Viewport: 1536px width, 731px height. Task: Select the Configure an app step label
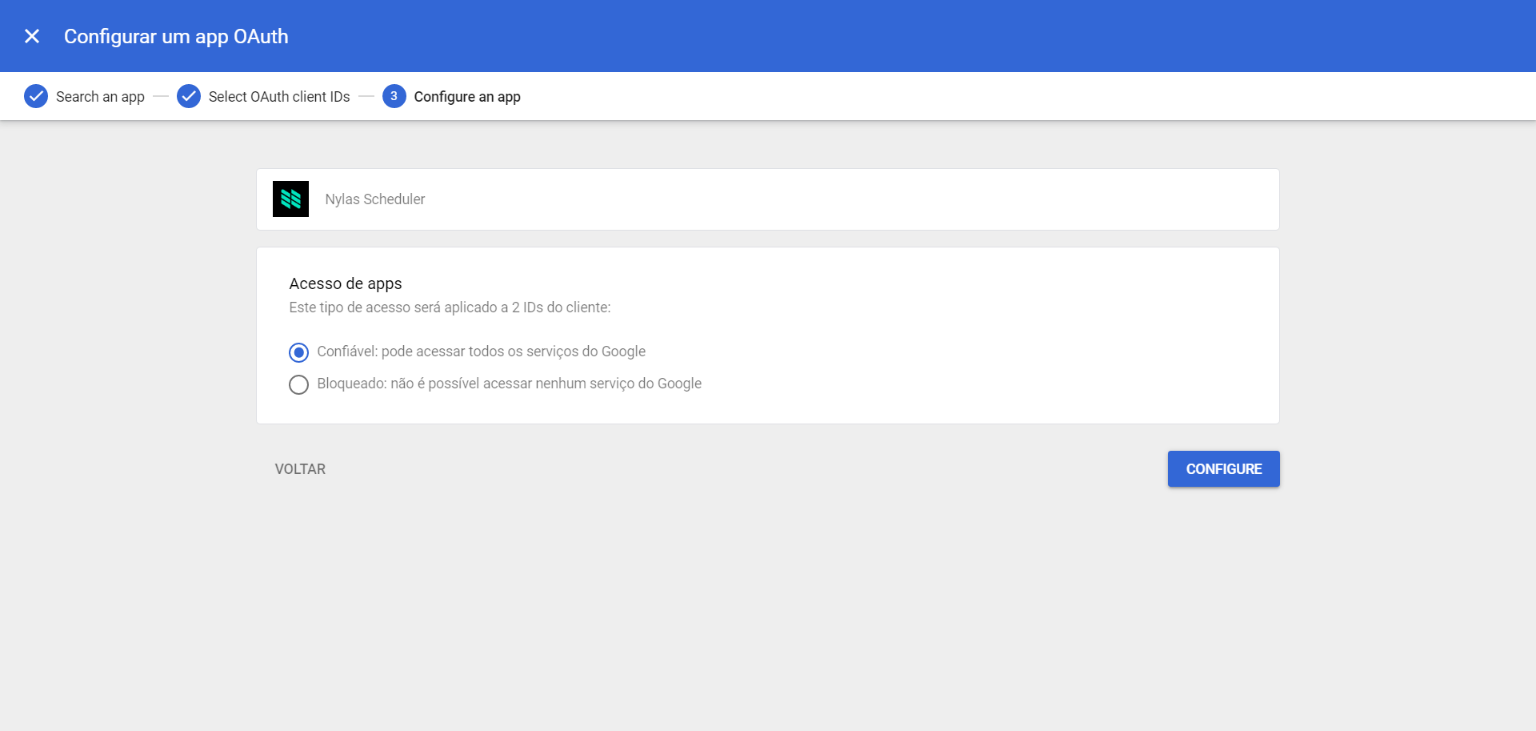click(467, 97)
